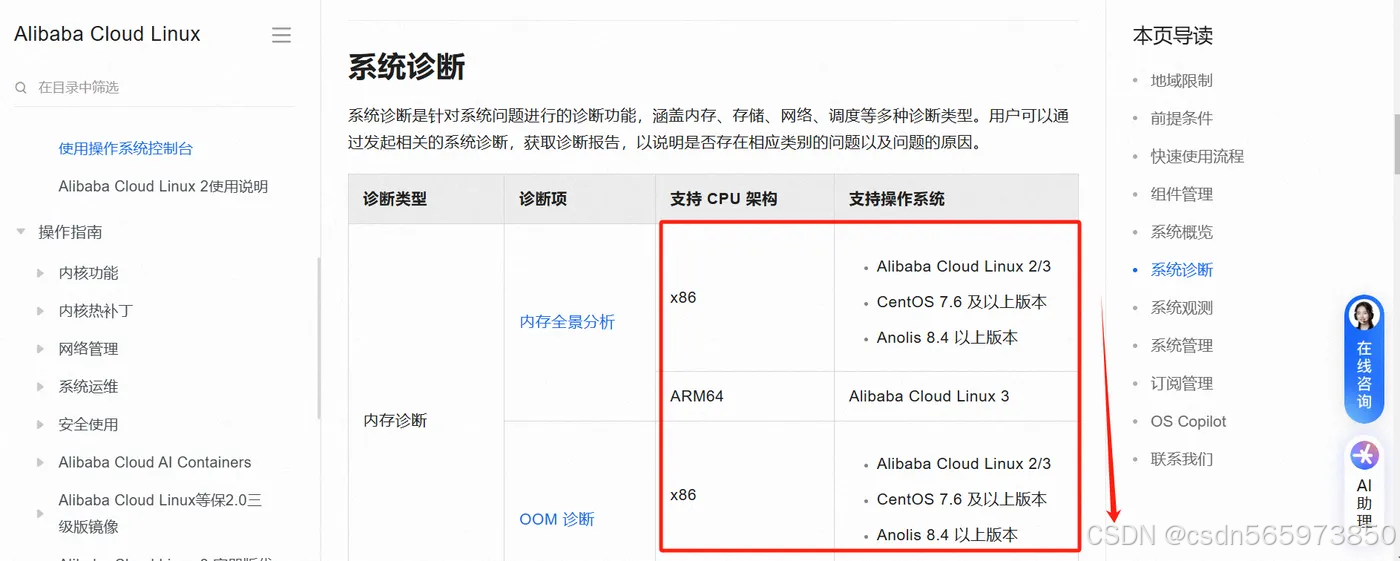Image resolution: width=1400 pixels, height=561 pixels.
Task: Expand the 网络管理 tree arrow
Action: [x=41, y=349]
